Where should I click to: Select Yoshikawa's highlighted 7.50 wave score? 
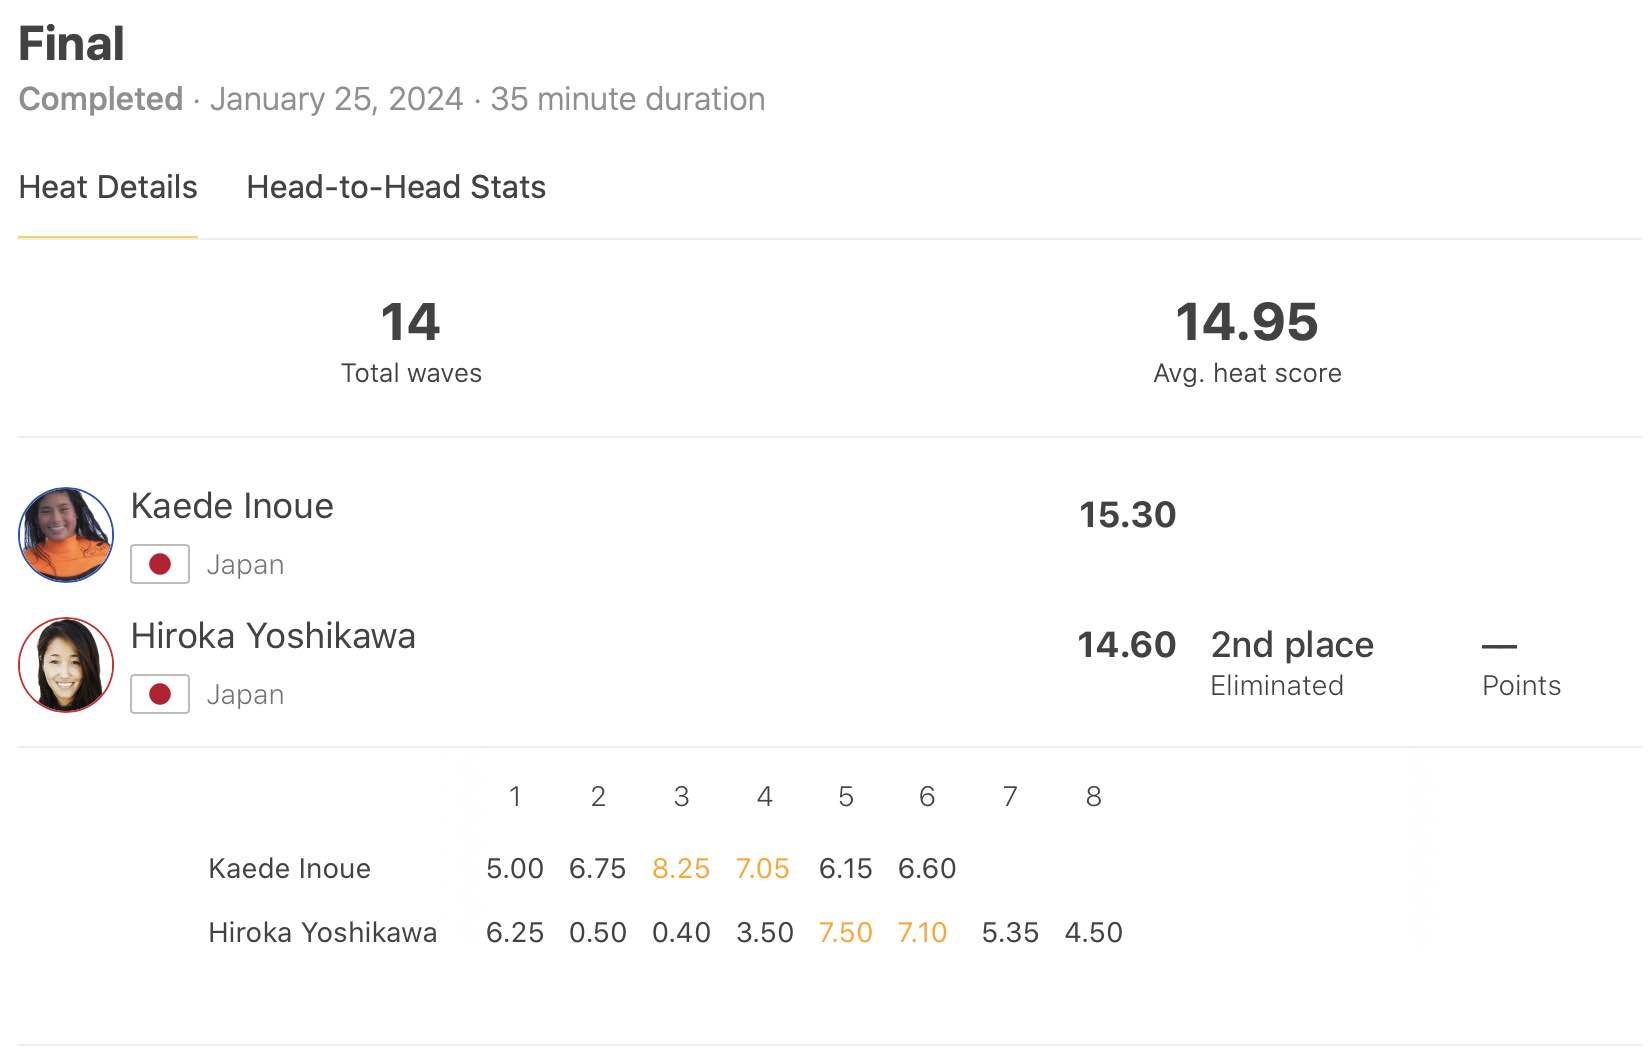(x=846, y=932)
